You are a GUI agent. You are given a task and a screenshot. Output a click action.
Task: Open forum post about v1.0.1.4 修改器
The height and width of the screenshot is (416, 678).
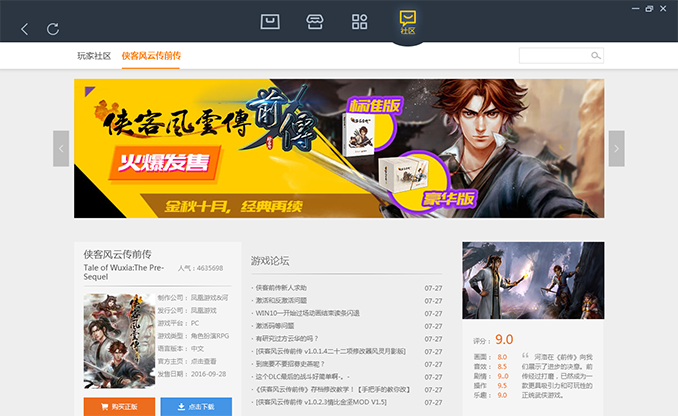coord(331,351)
